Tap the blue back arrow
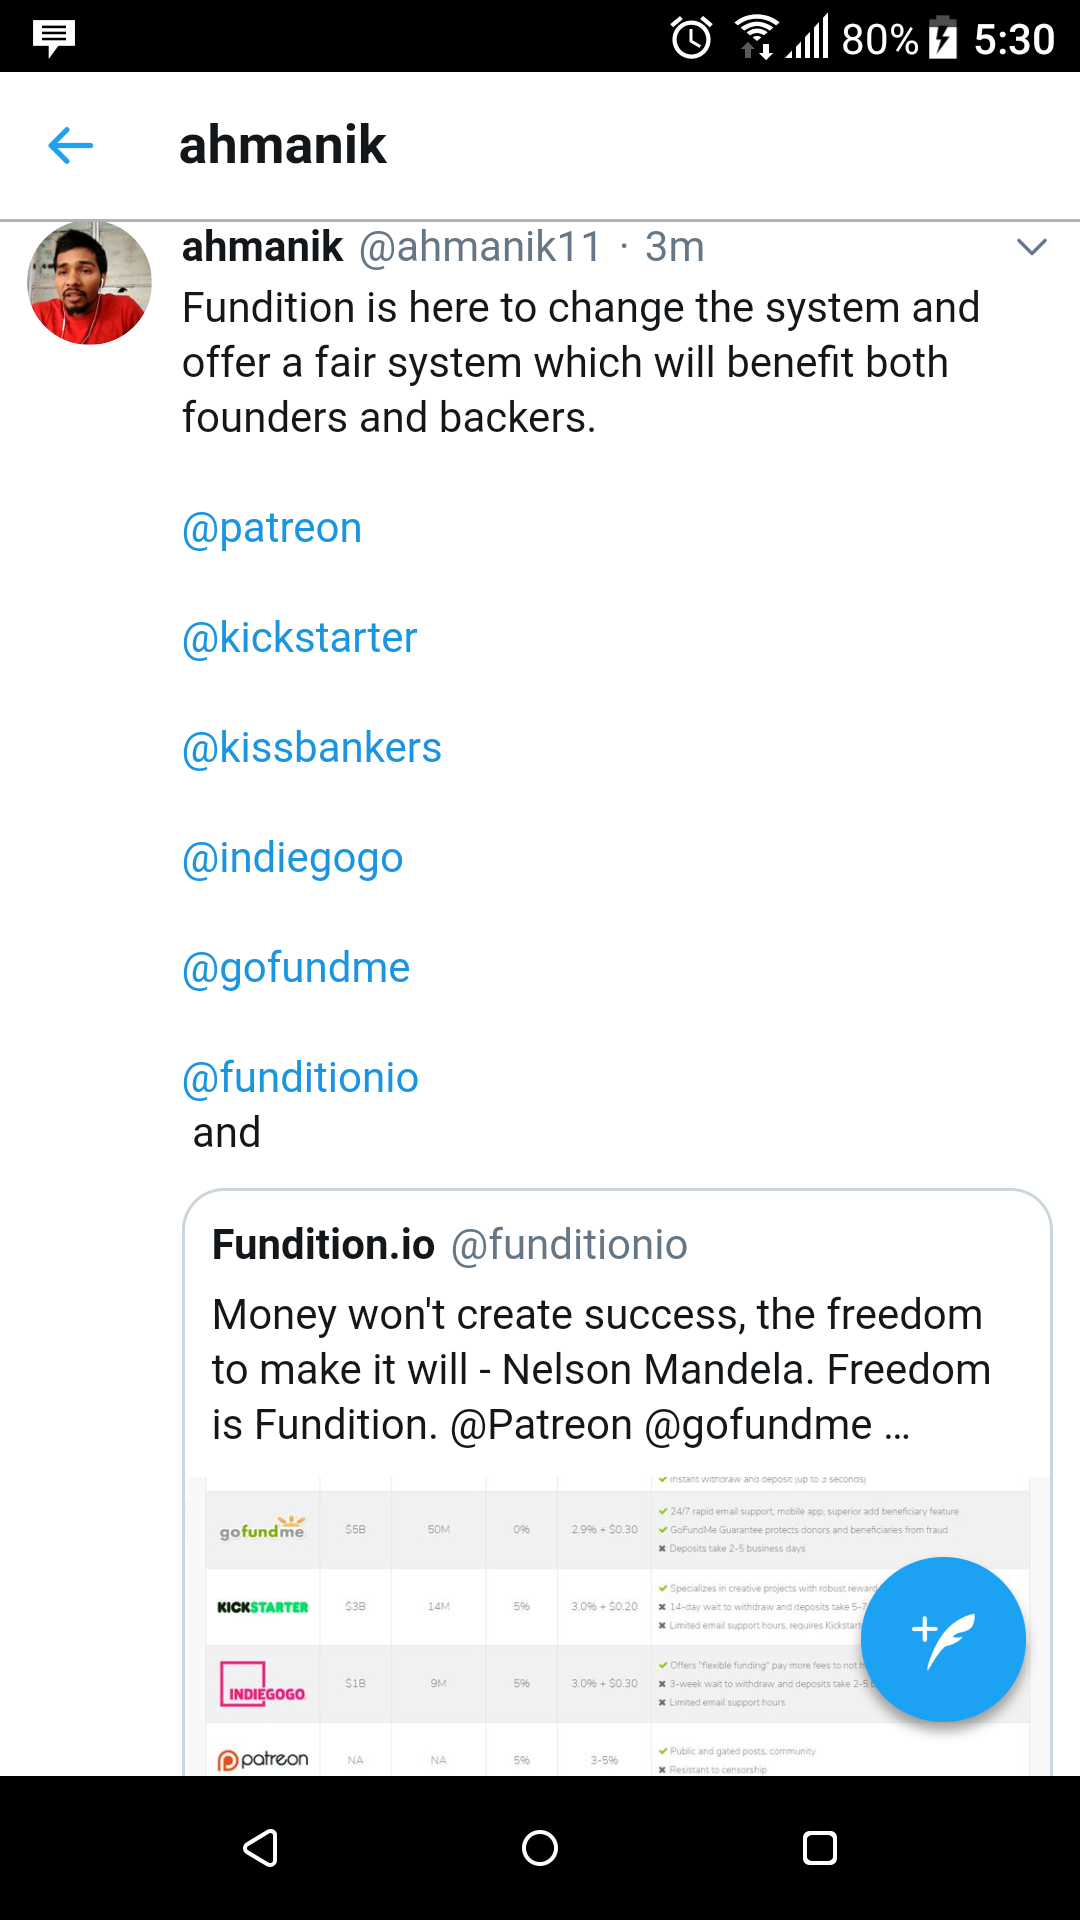The height and width of the screenshot is (1920, 1080). tap(70, 146)
